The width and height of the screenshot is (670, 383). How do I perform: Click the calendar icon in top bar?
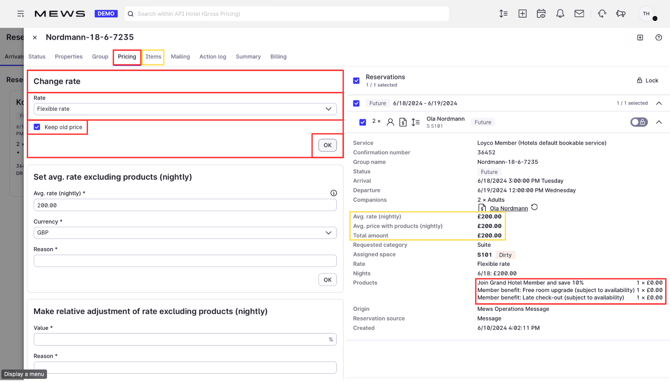pos(541,14)
